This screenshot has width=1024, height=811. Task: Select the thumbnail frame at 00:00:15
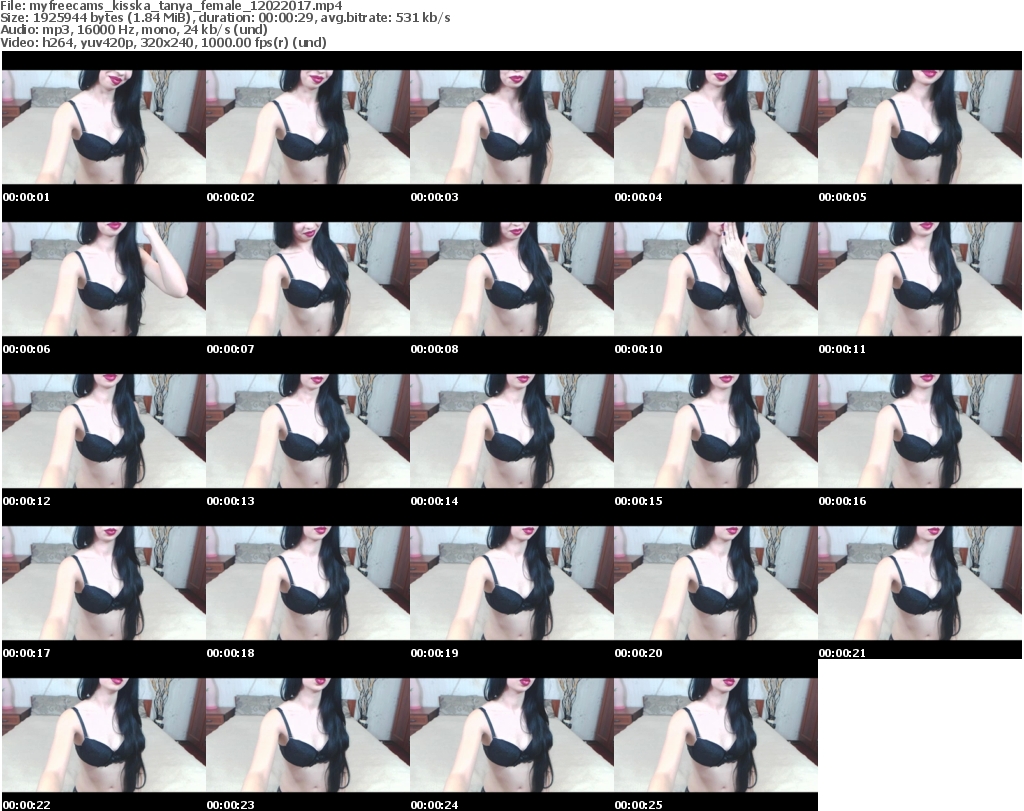716,431
